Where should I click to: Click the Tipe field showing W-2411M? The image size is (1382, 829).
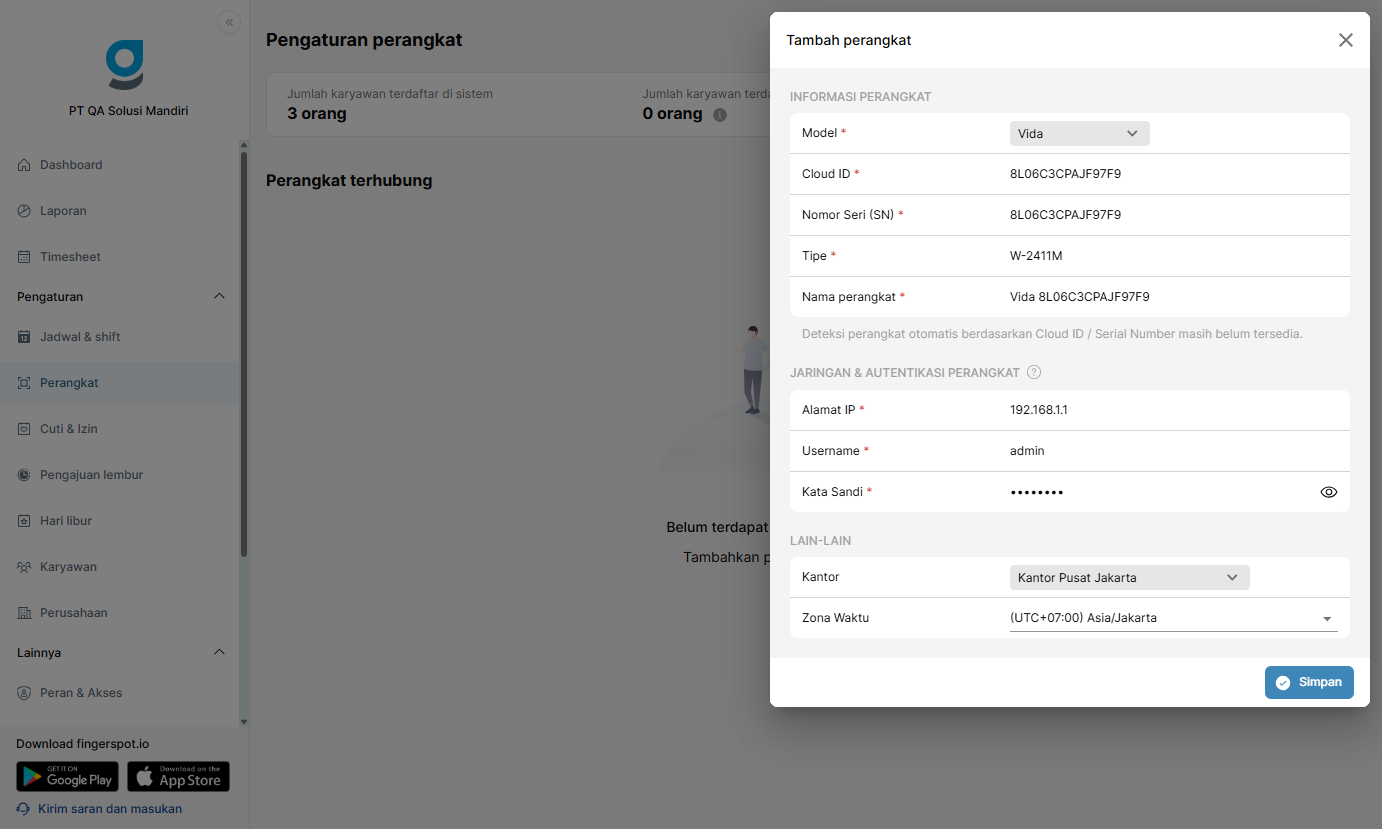1173,256
